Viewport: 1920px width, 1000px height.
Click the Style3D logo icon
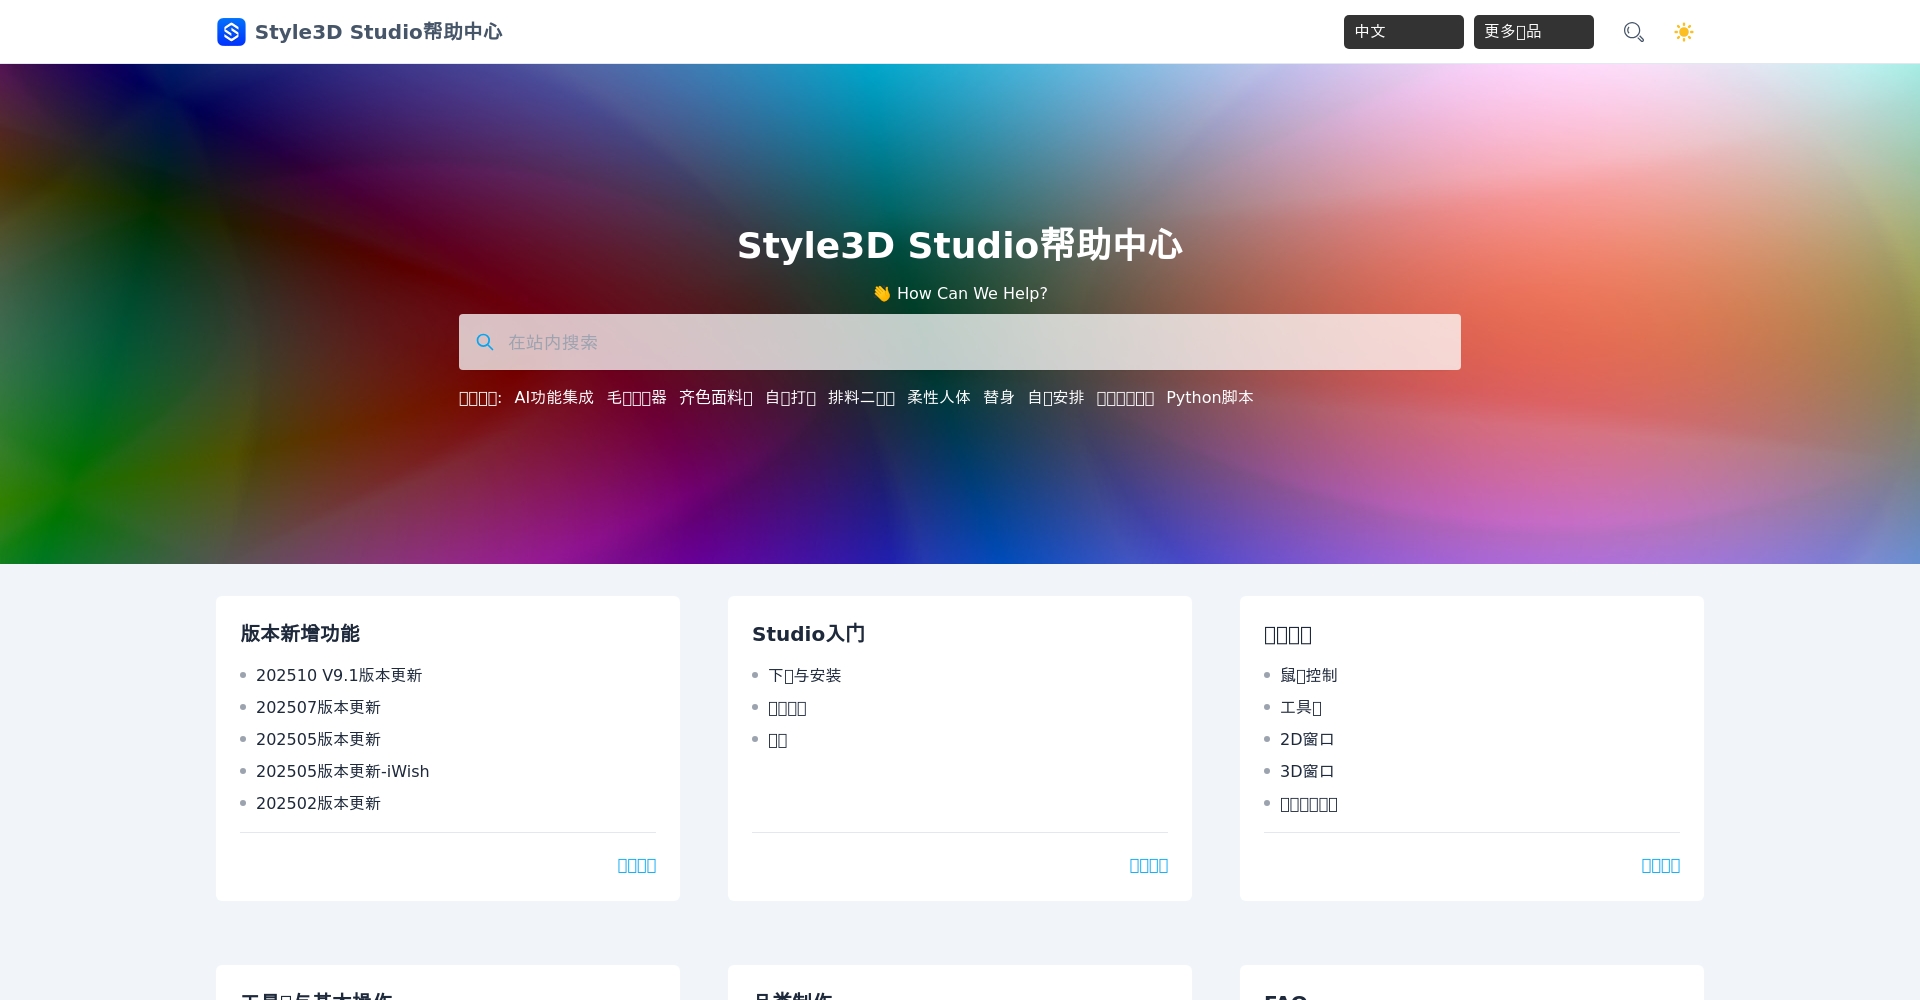(x=231, y=32)
